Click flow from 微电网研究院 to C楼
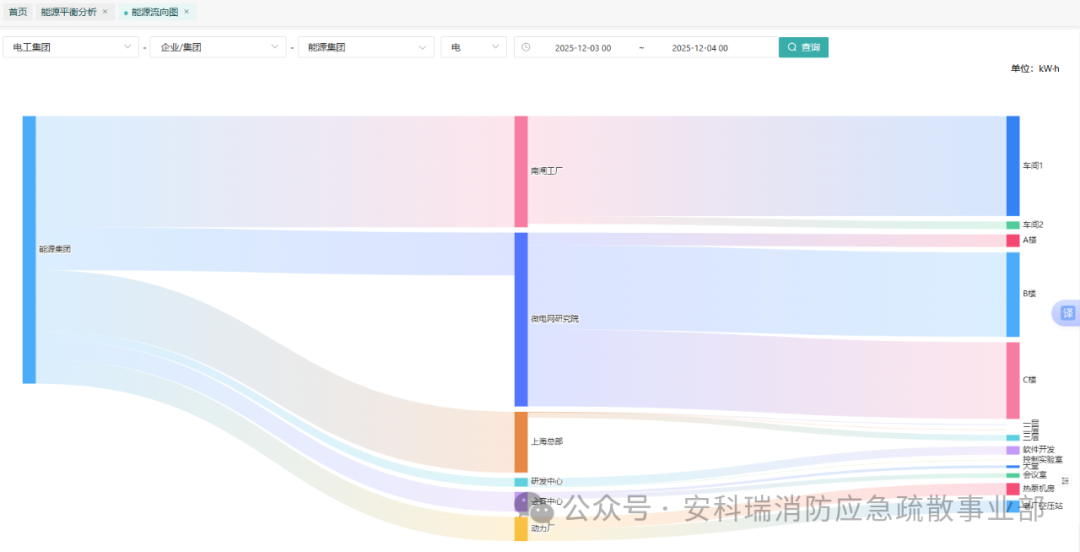This screenshot has width=1080, height=552. tap(767, 374)
